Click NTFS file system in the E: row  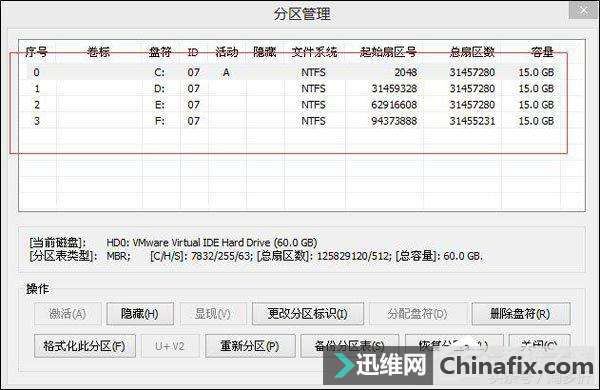coord(313,105)
